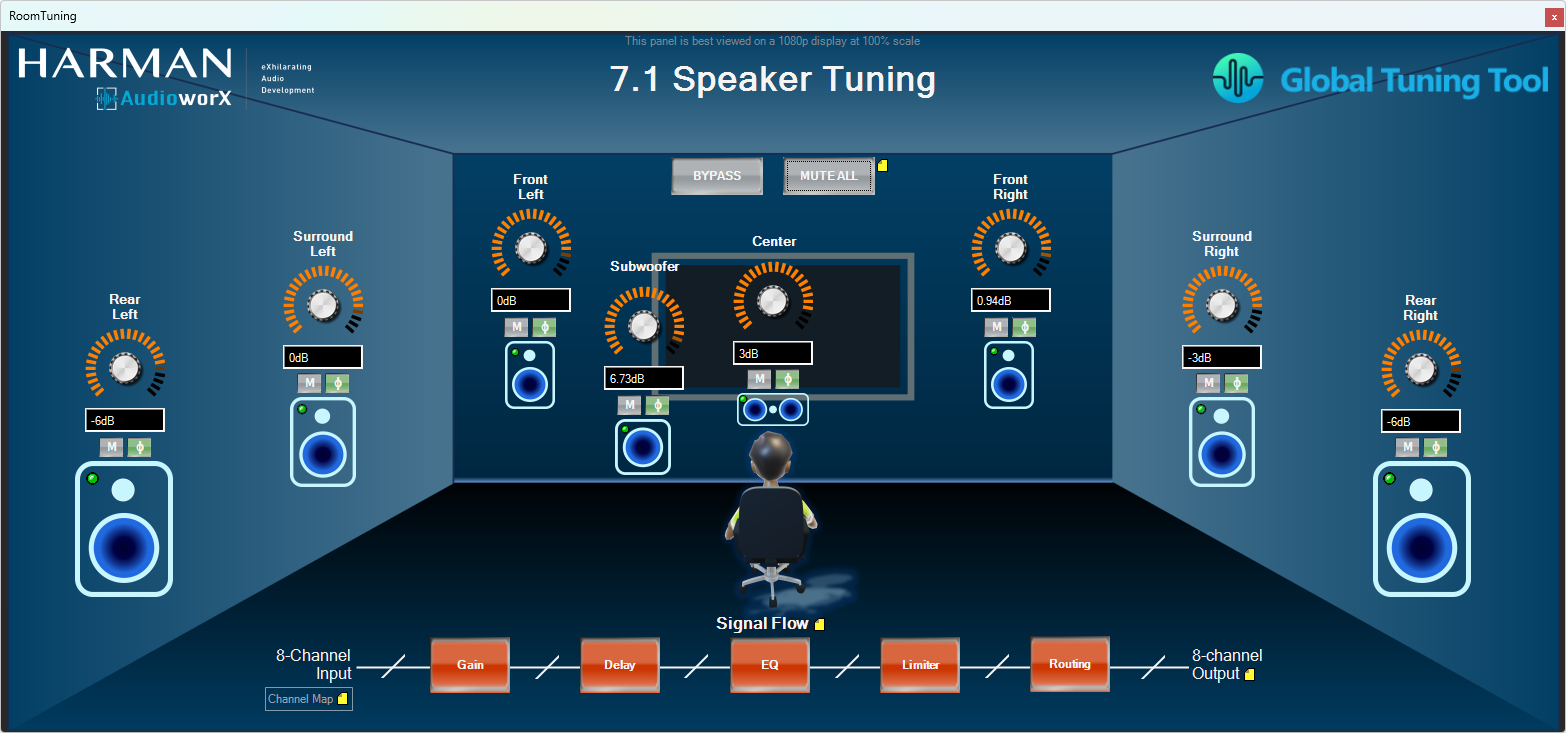Click the Rear Left gain knob

pyautogui.click(x=125, y=368)
